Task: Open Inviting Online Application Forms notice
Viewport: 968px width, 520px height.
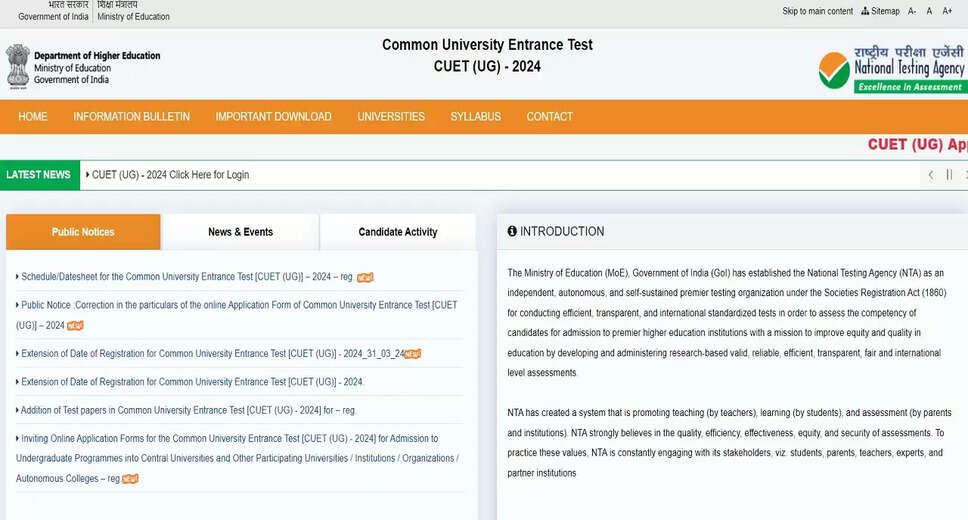Action: [x=237, y=458]
